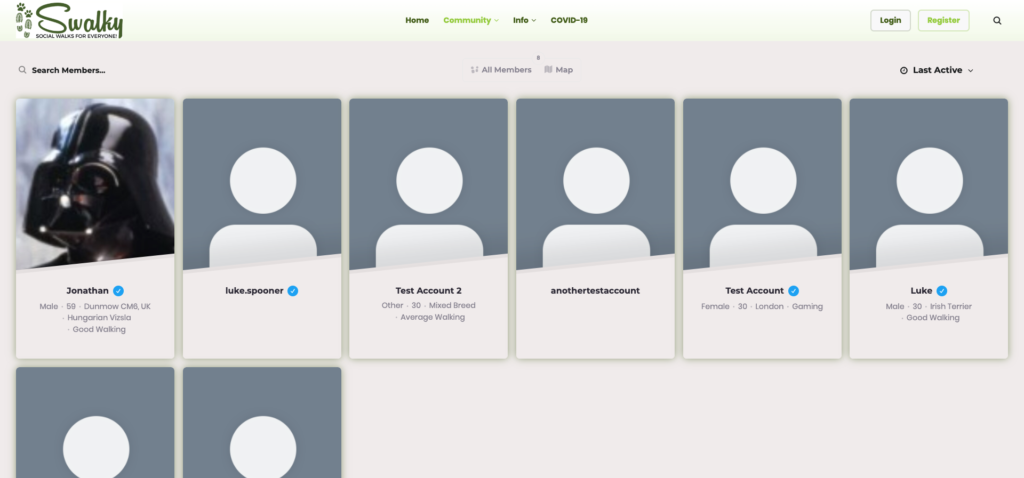Click 'Good Walking' on Luke's card
This screenshot has height=478, width=1024.
point(933,317)
